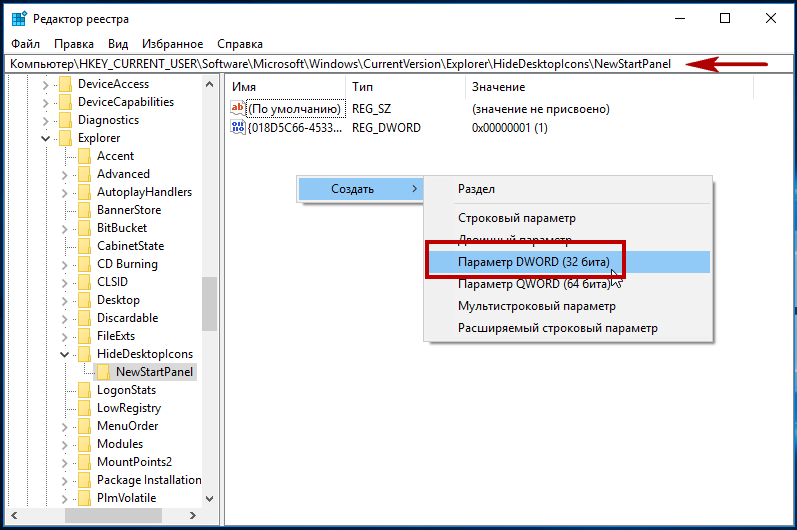Screen dimensions: 797x530
Task: Click the Тип column header
Action: click(x=406, y=87)
